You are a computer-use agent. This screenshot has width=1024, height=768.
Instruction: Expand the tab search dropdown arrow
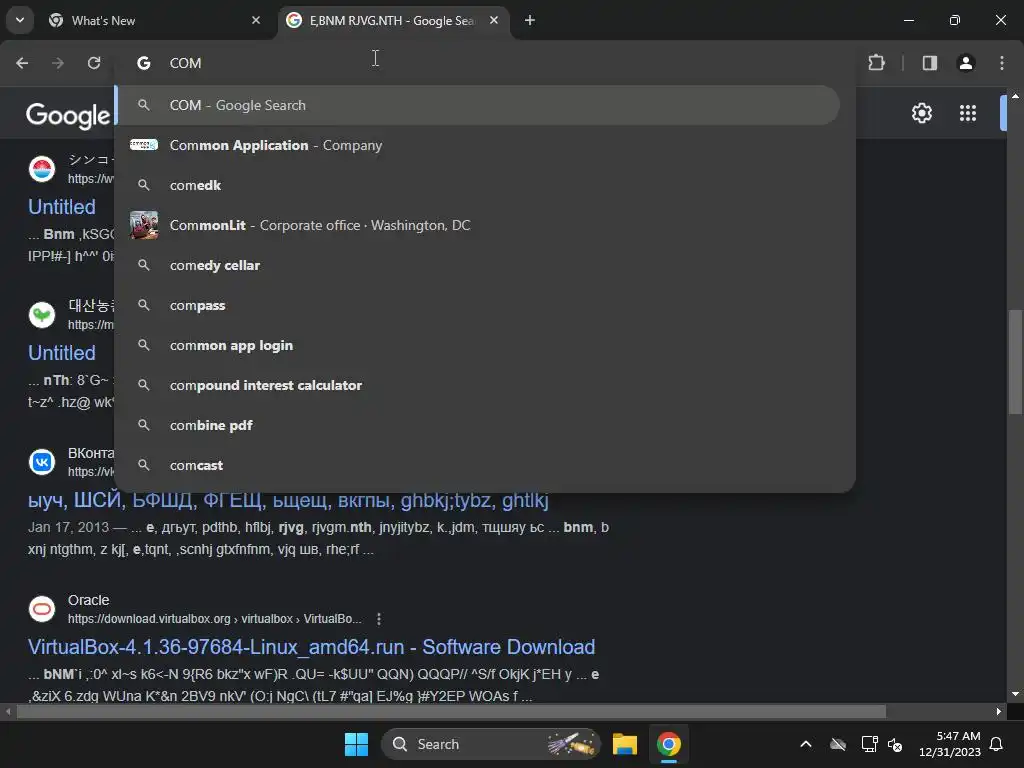point(20,20)
